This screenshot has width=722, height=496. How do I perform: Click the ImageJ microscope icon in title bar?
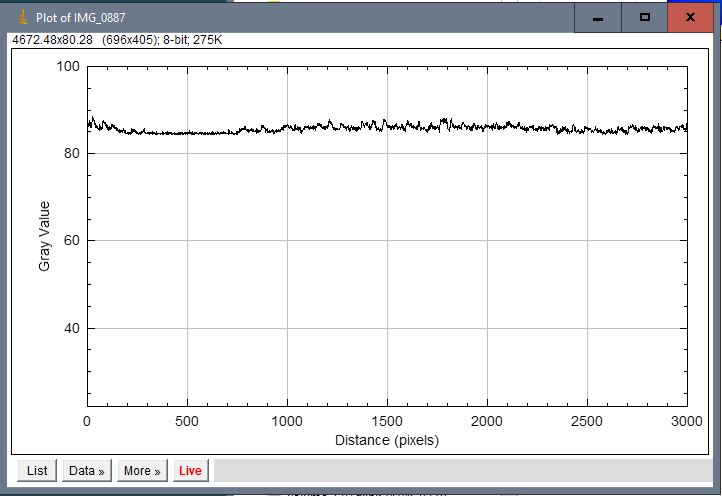(x=23, y=18)
